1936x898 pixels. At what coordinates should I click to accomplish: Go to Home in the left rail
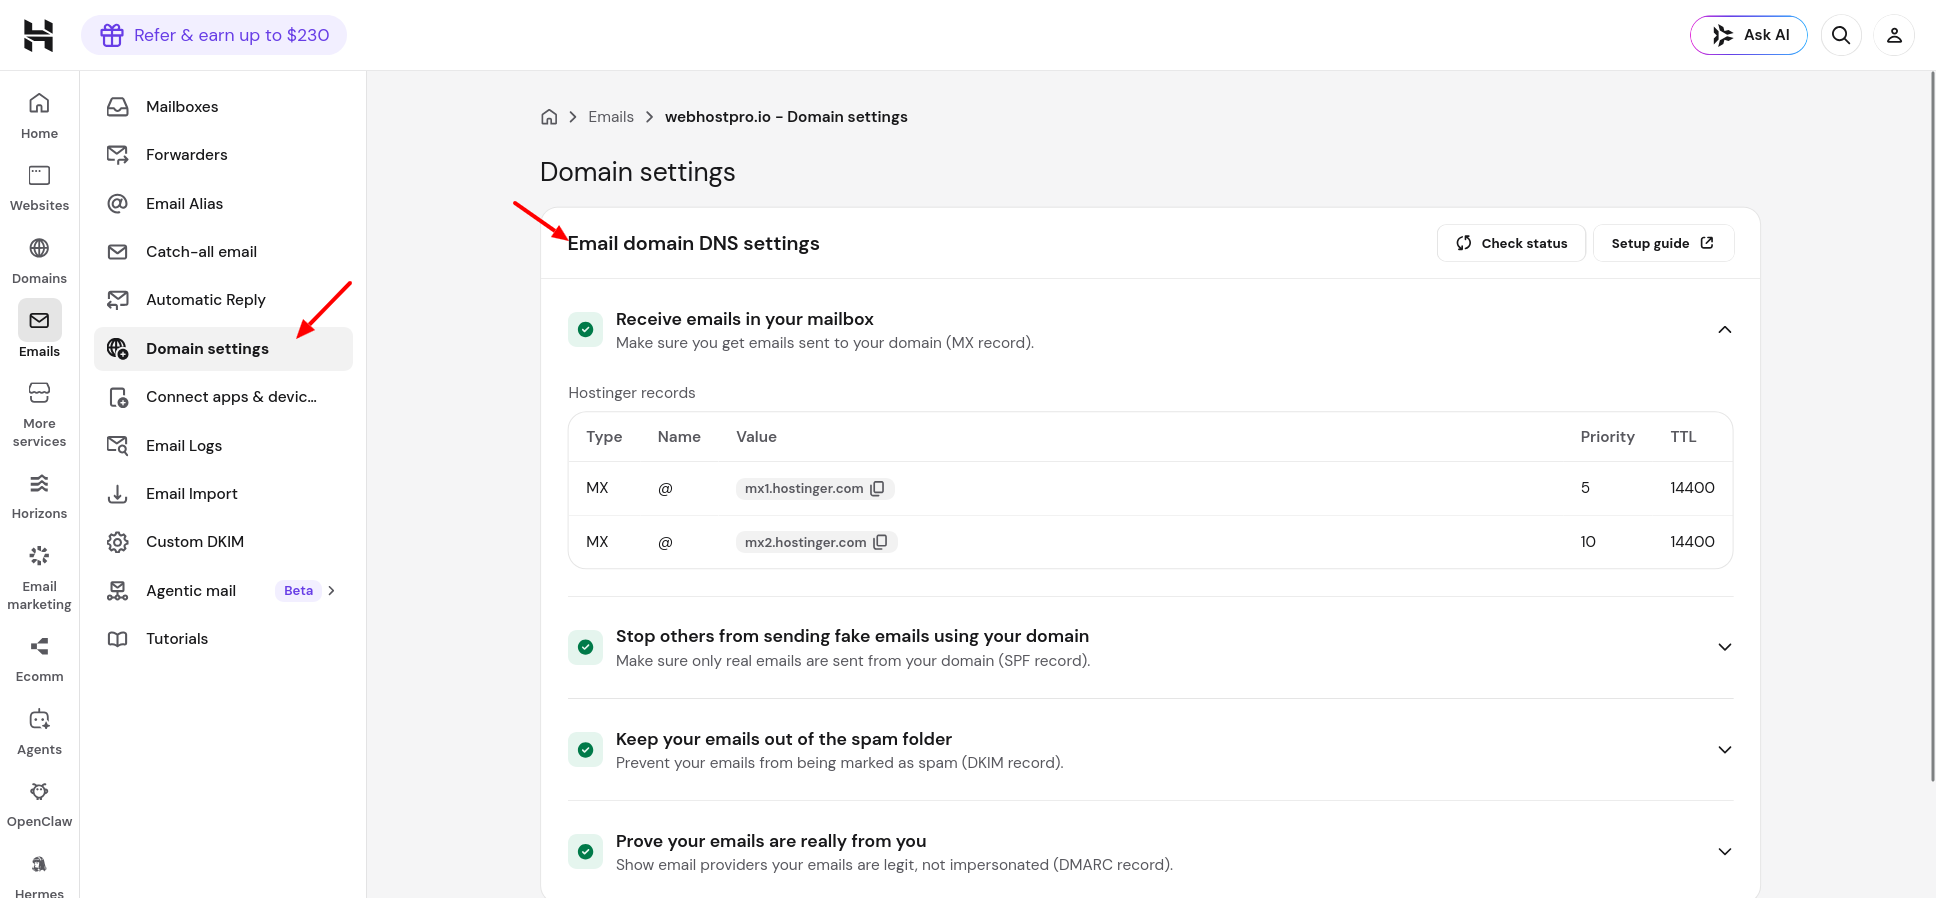[39, 116]
